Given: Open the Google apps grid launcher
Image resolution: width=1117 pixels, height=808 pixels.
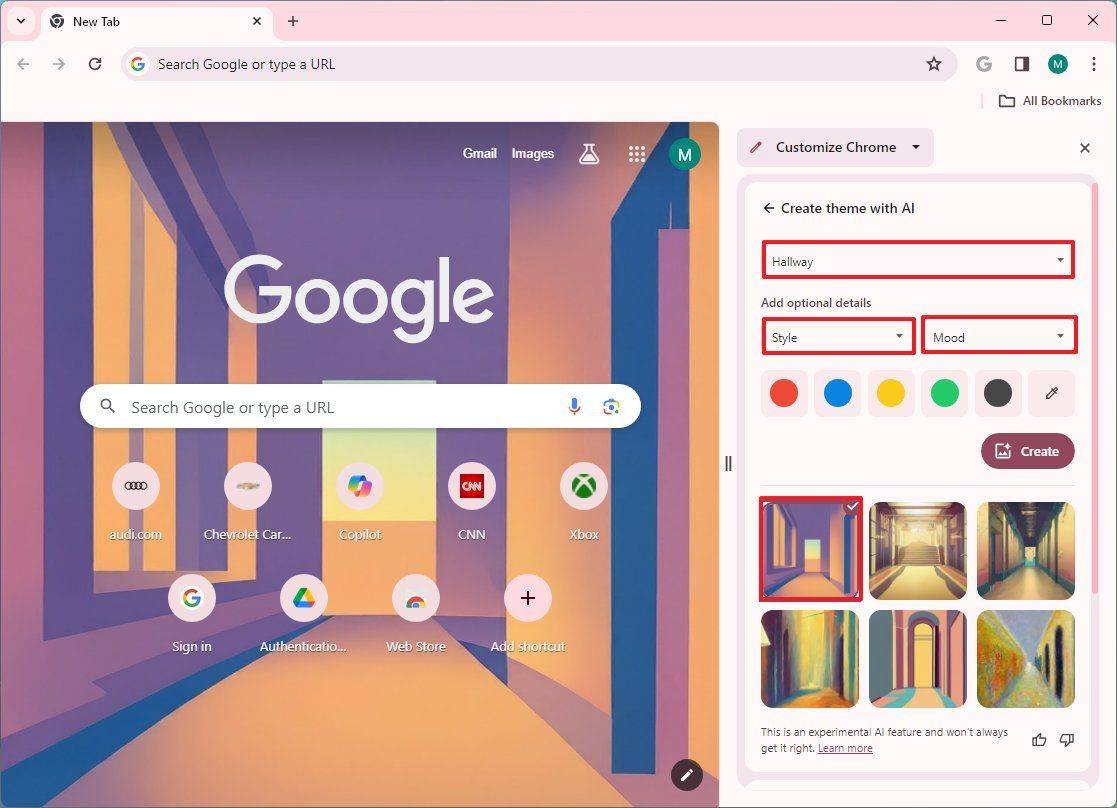Looking at the screenshot, I should (x=637, y=153).
